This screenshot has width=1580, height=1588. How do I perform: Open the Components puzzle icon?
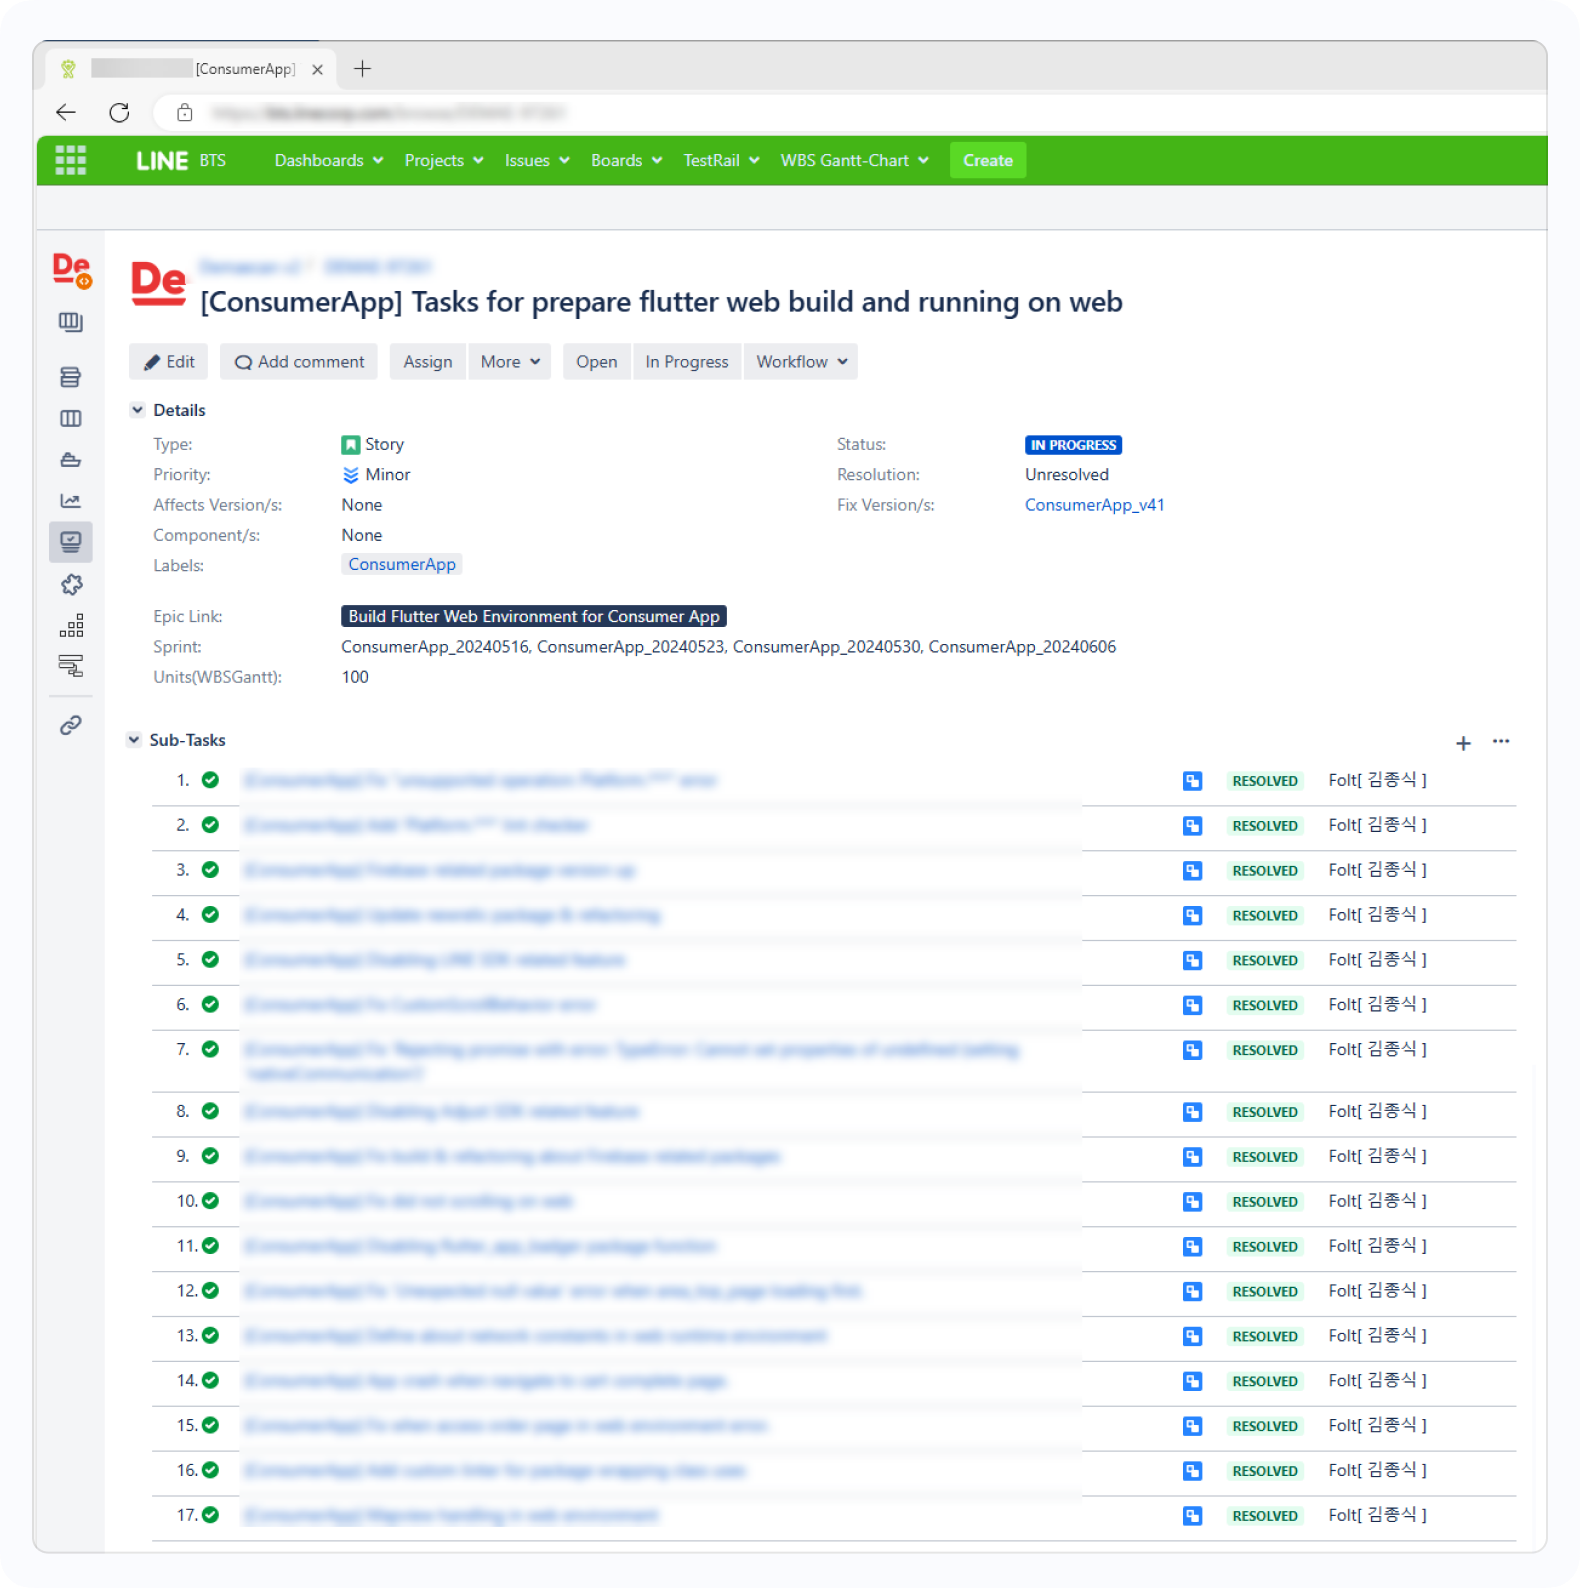coord(71,584)
